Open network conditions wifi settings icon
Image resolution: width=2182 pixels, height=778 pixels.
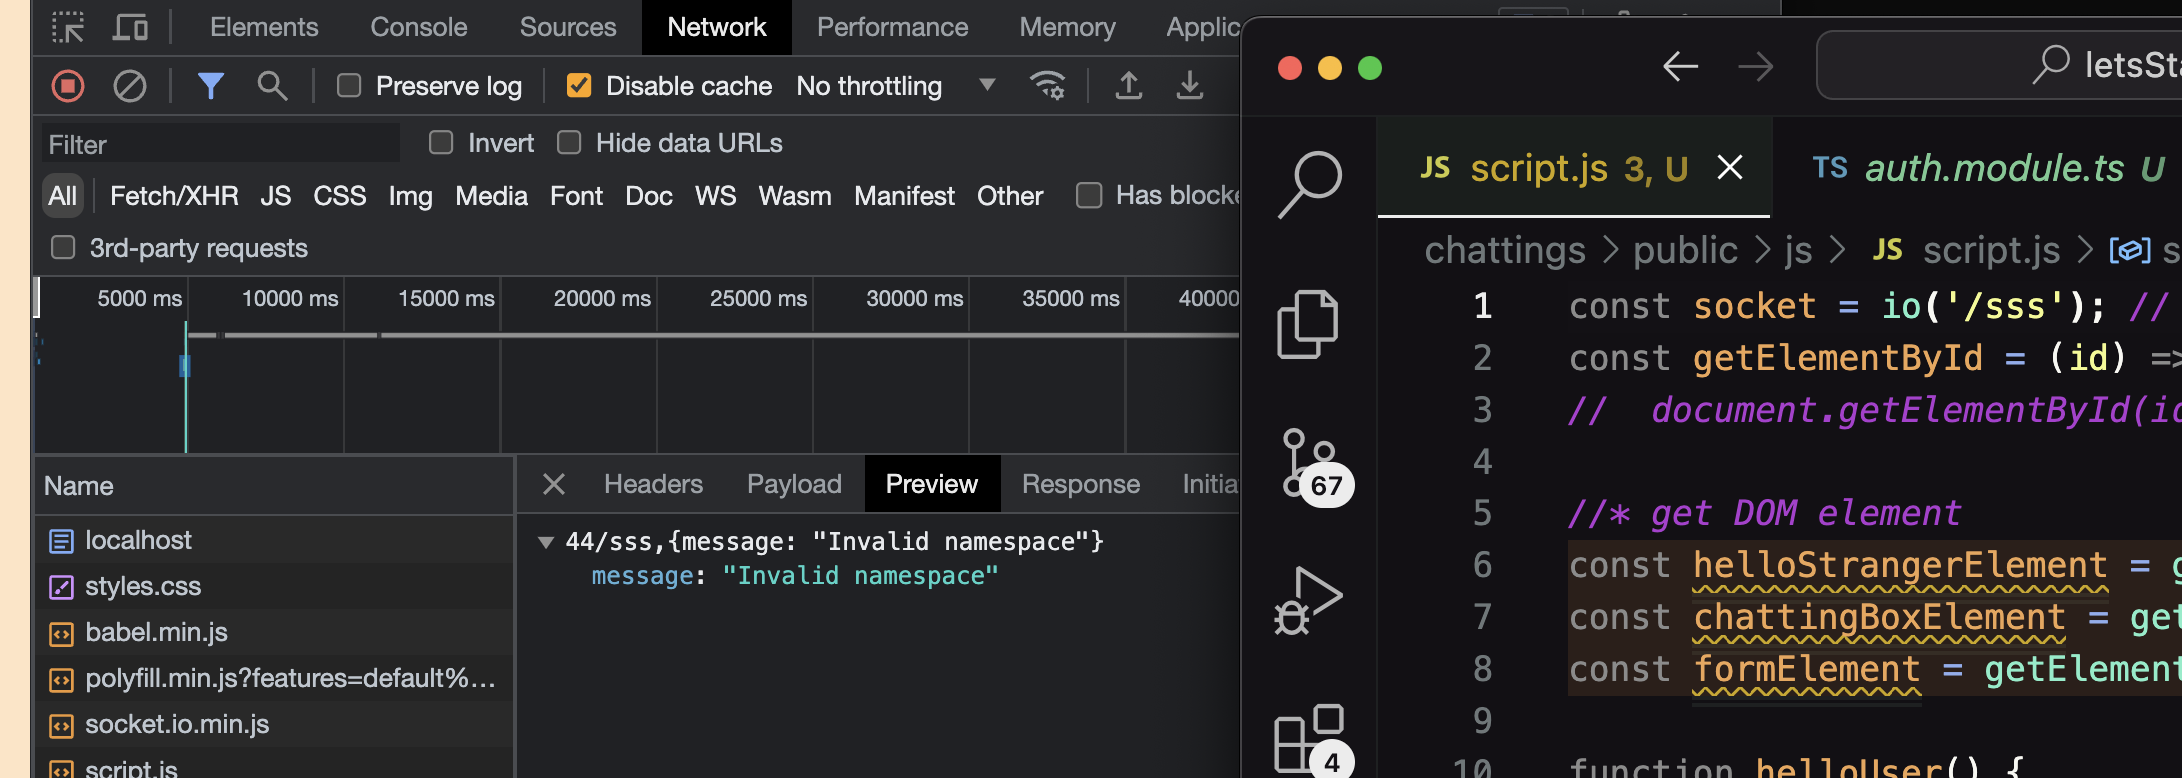1047,86
